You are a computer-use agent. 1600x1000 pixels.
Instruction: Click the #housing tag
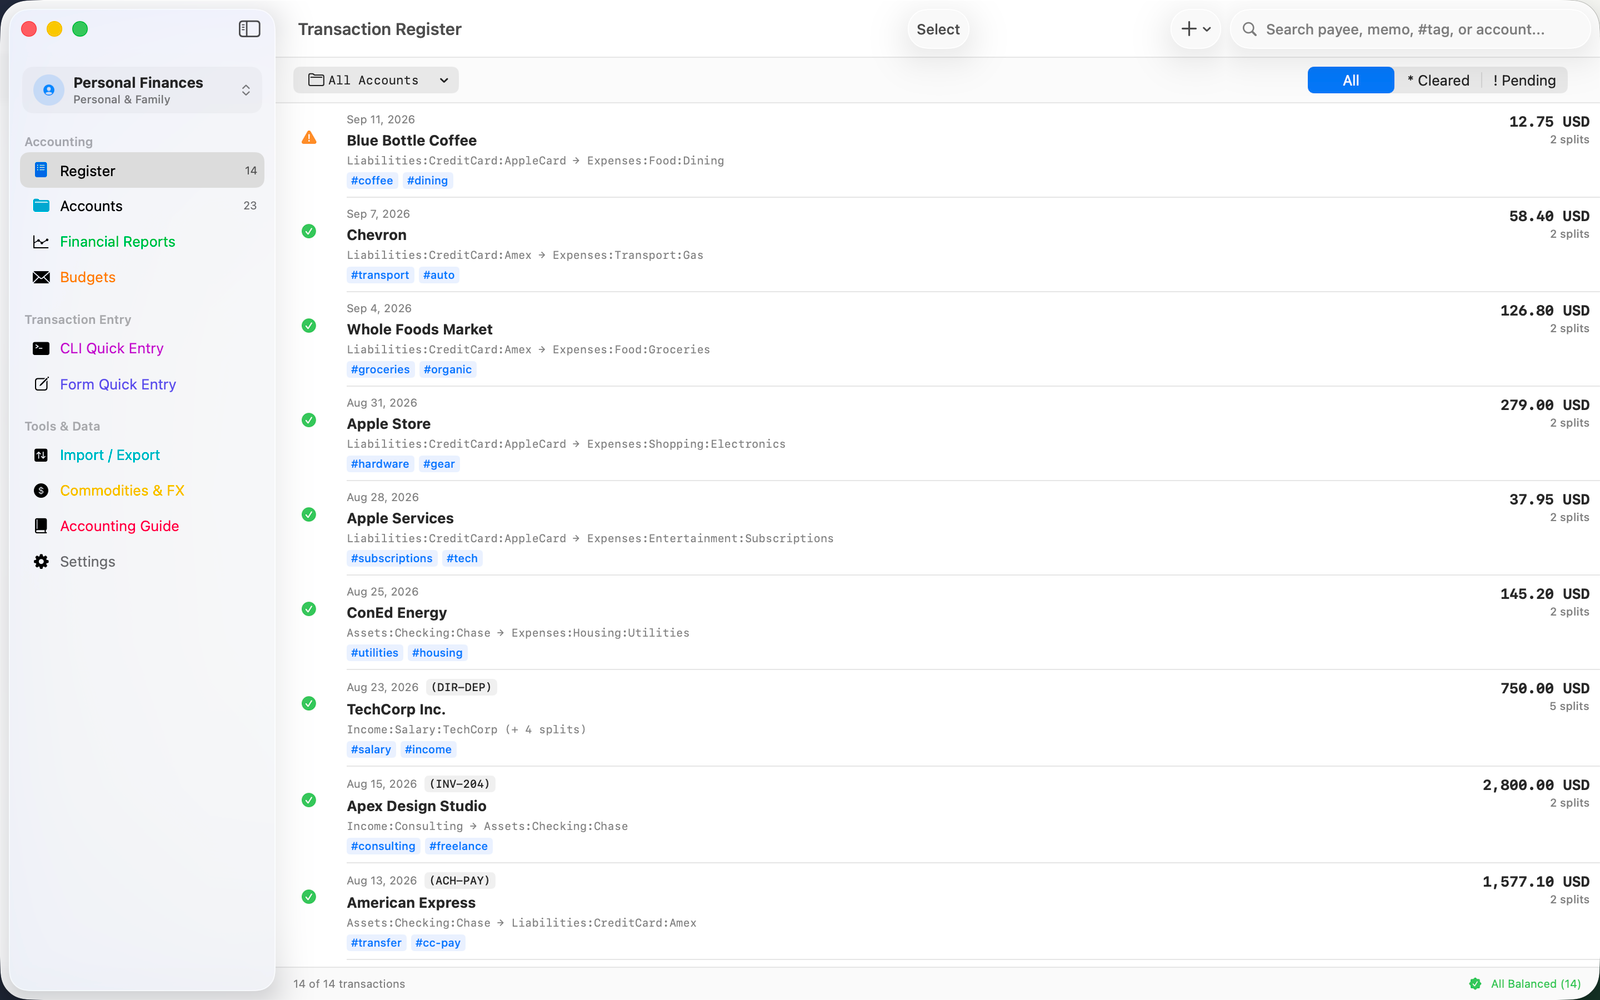(437, 653)
